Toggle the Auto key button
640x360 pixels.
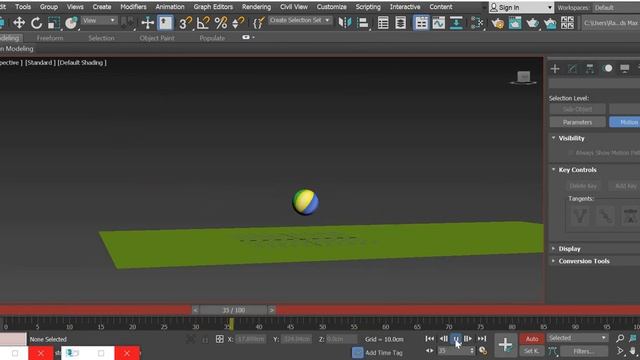click(x=532, y=339)
